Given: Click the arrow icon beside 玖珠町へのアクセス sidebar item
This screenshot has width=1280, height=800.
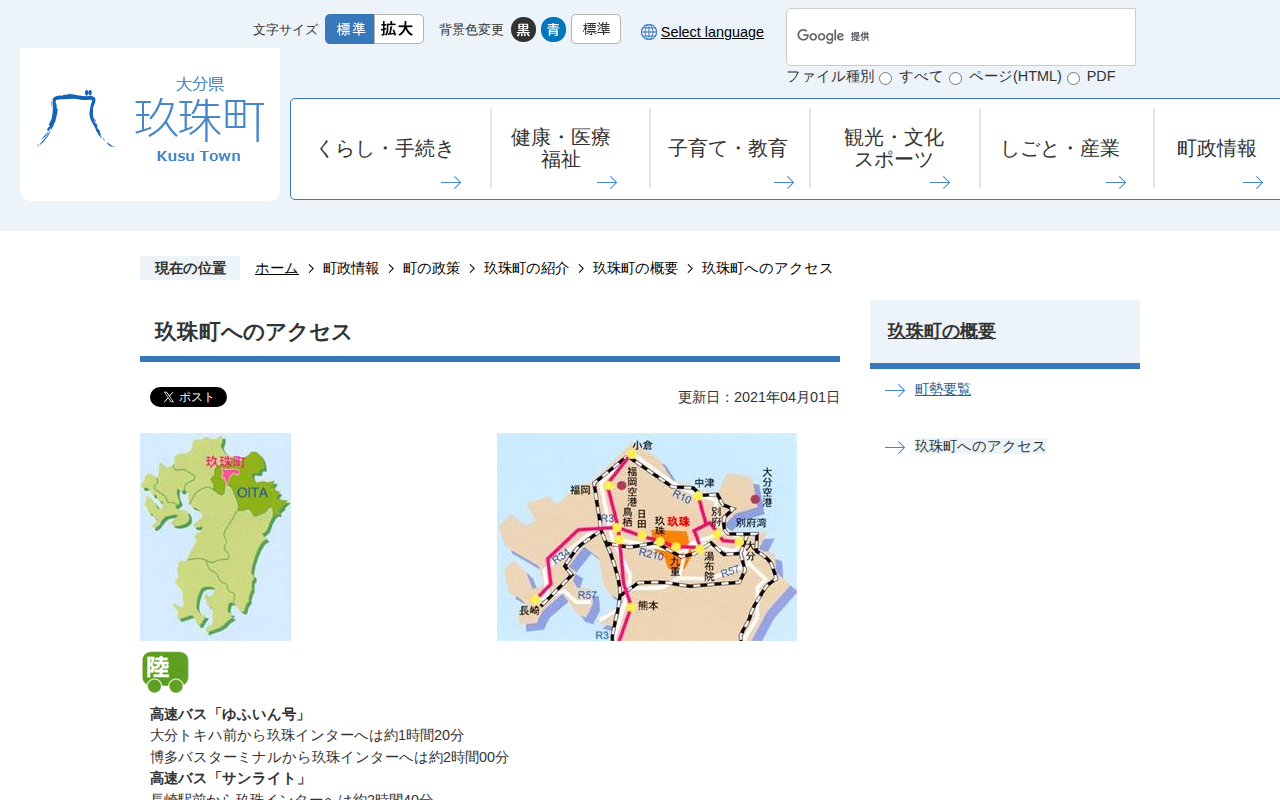Looking at the screenshot, I should [x=895, y=447].
